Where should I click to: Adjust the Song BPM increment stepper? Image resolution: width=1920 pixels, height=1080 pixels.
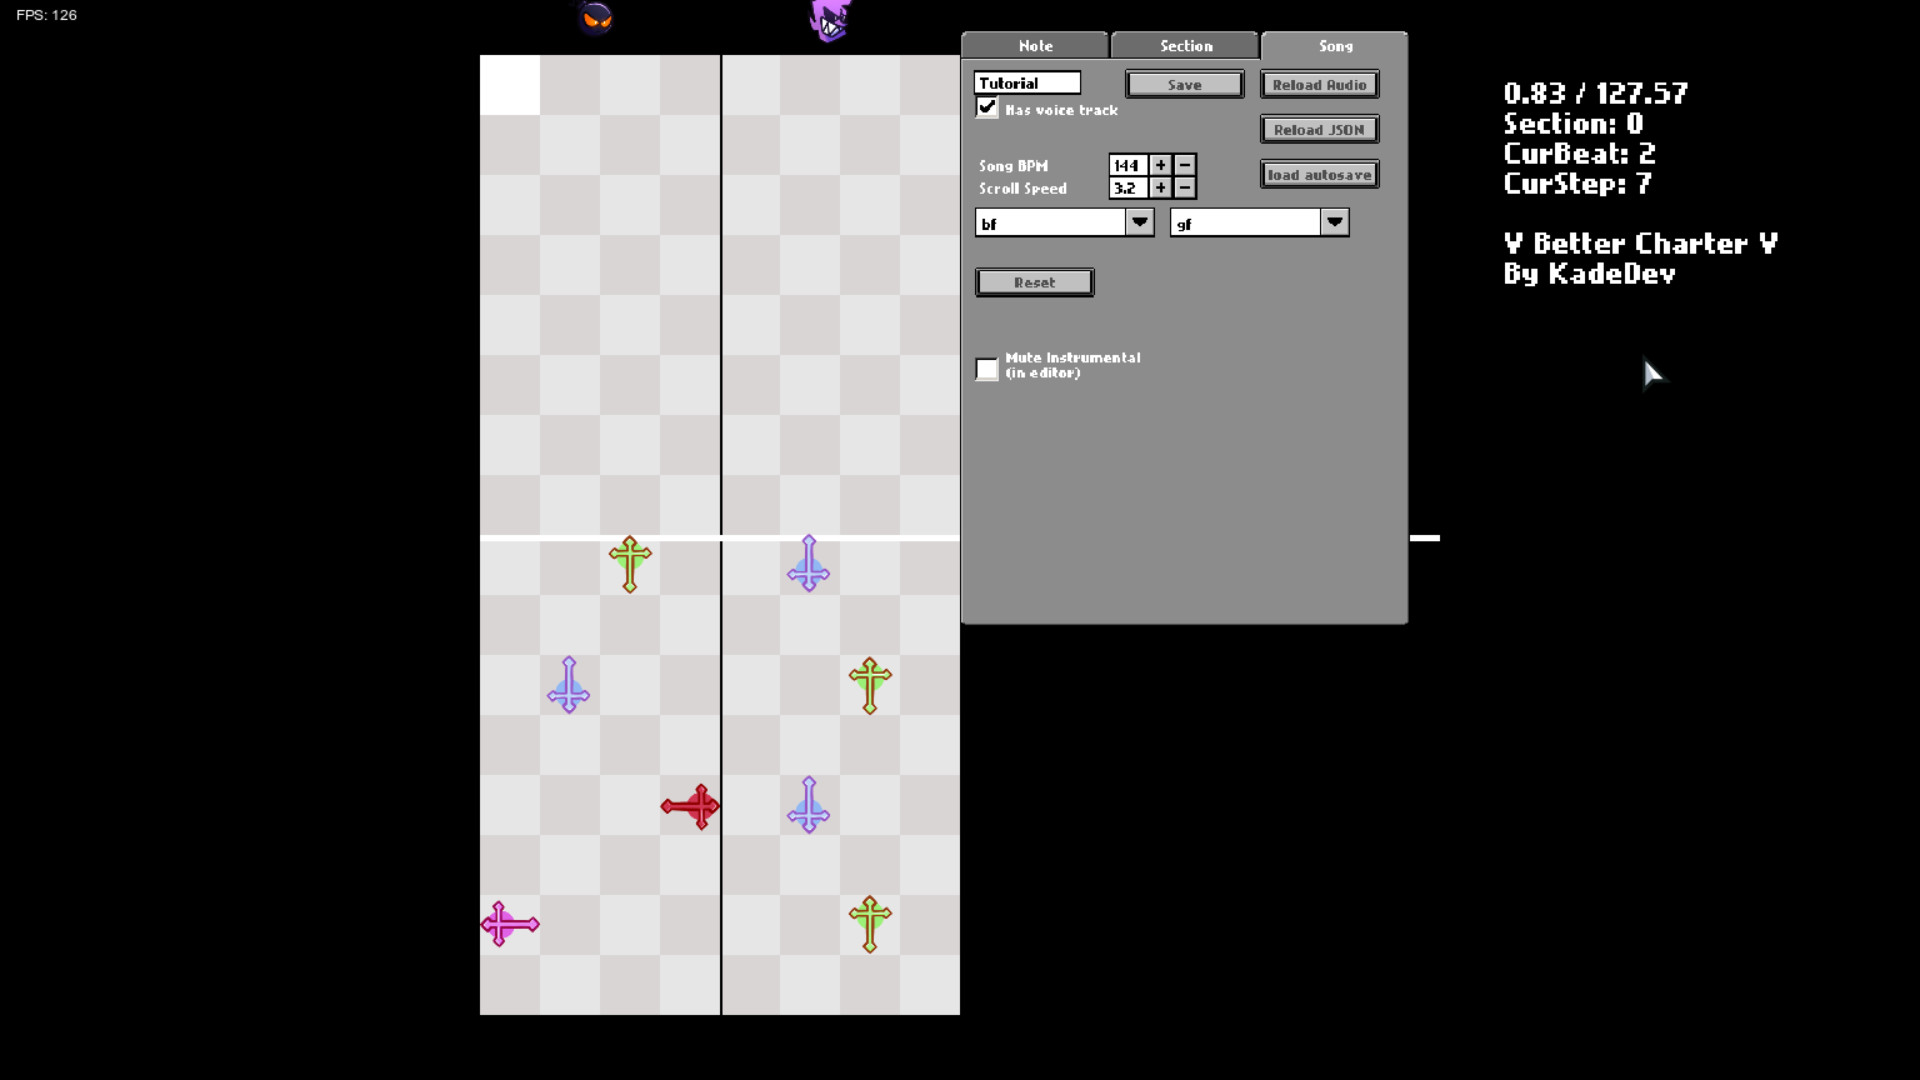[x=1159, y=164]
